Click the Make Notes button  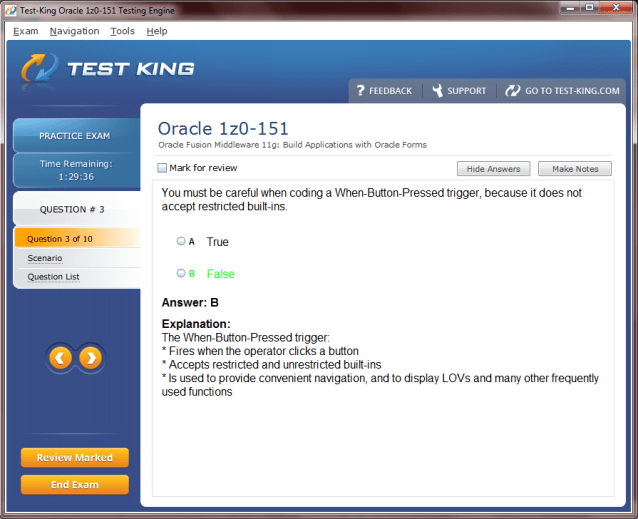coord(575,169)
